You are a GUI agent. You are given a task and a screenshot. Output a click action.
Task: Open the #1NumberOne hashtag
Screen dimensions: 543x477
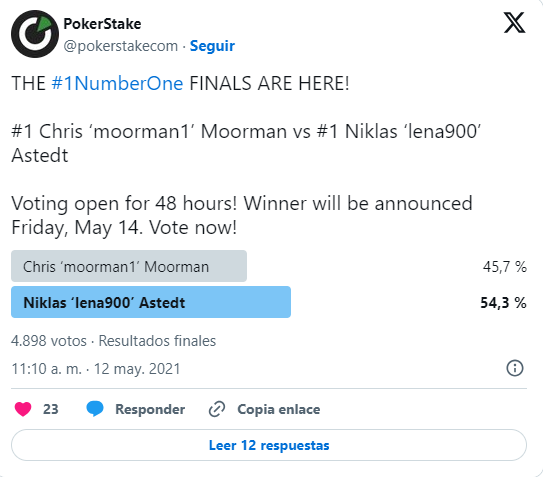click(x=117, y=83)
